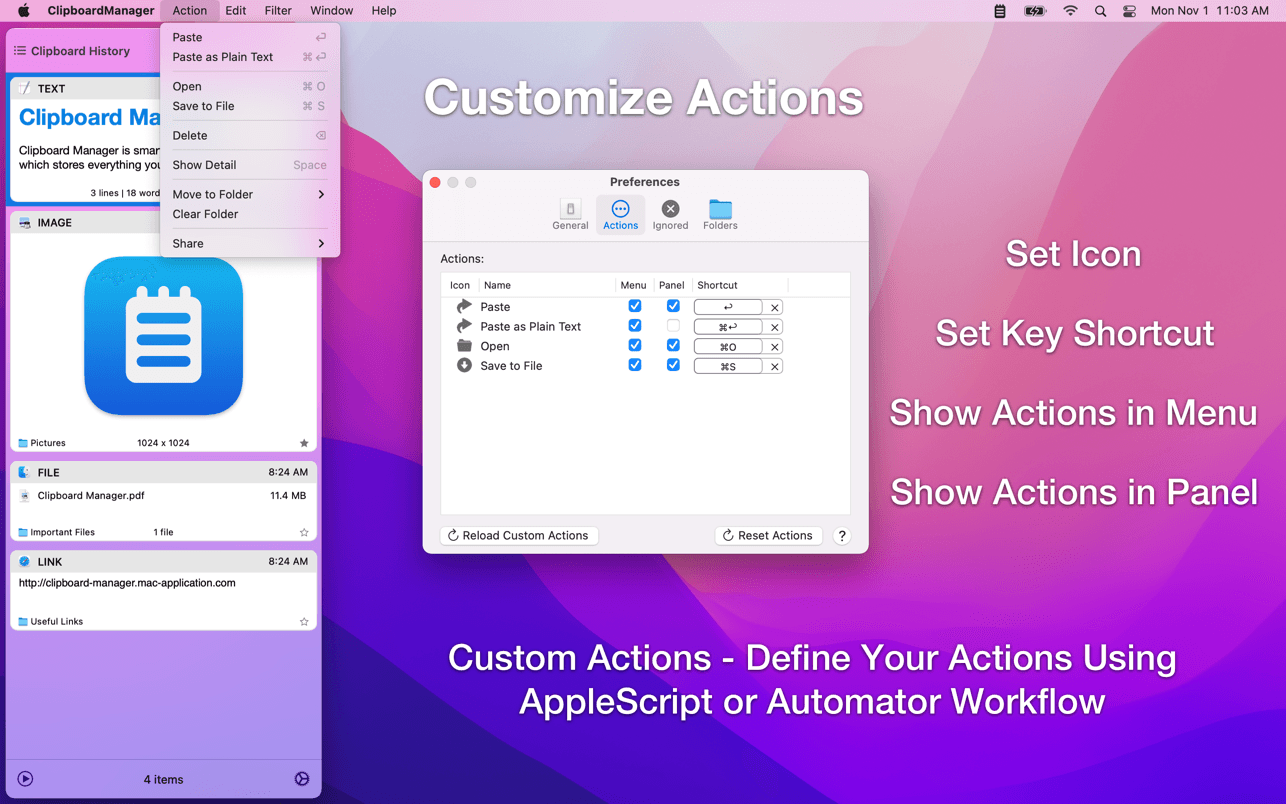Screen dimensions: 1286x804
Task: Open the settings gear in the panel footer
Action: (302, 779)
